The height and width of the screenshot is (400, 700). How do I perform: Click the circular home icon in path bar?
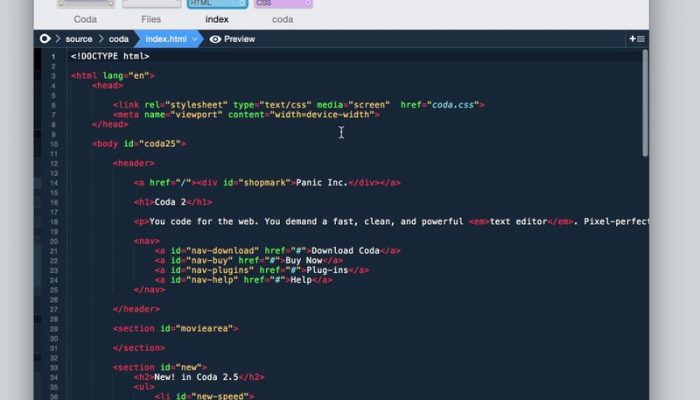tap(45, 39)
